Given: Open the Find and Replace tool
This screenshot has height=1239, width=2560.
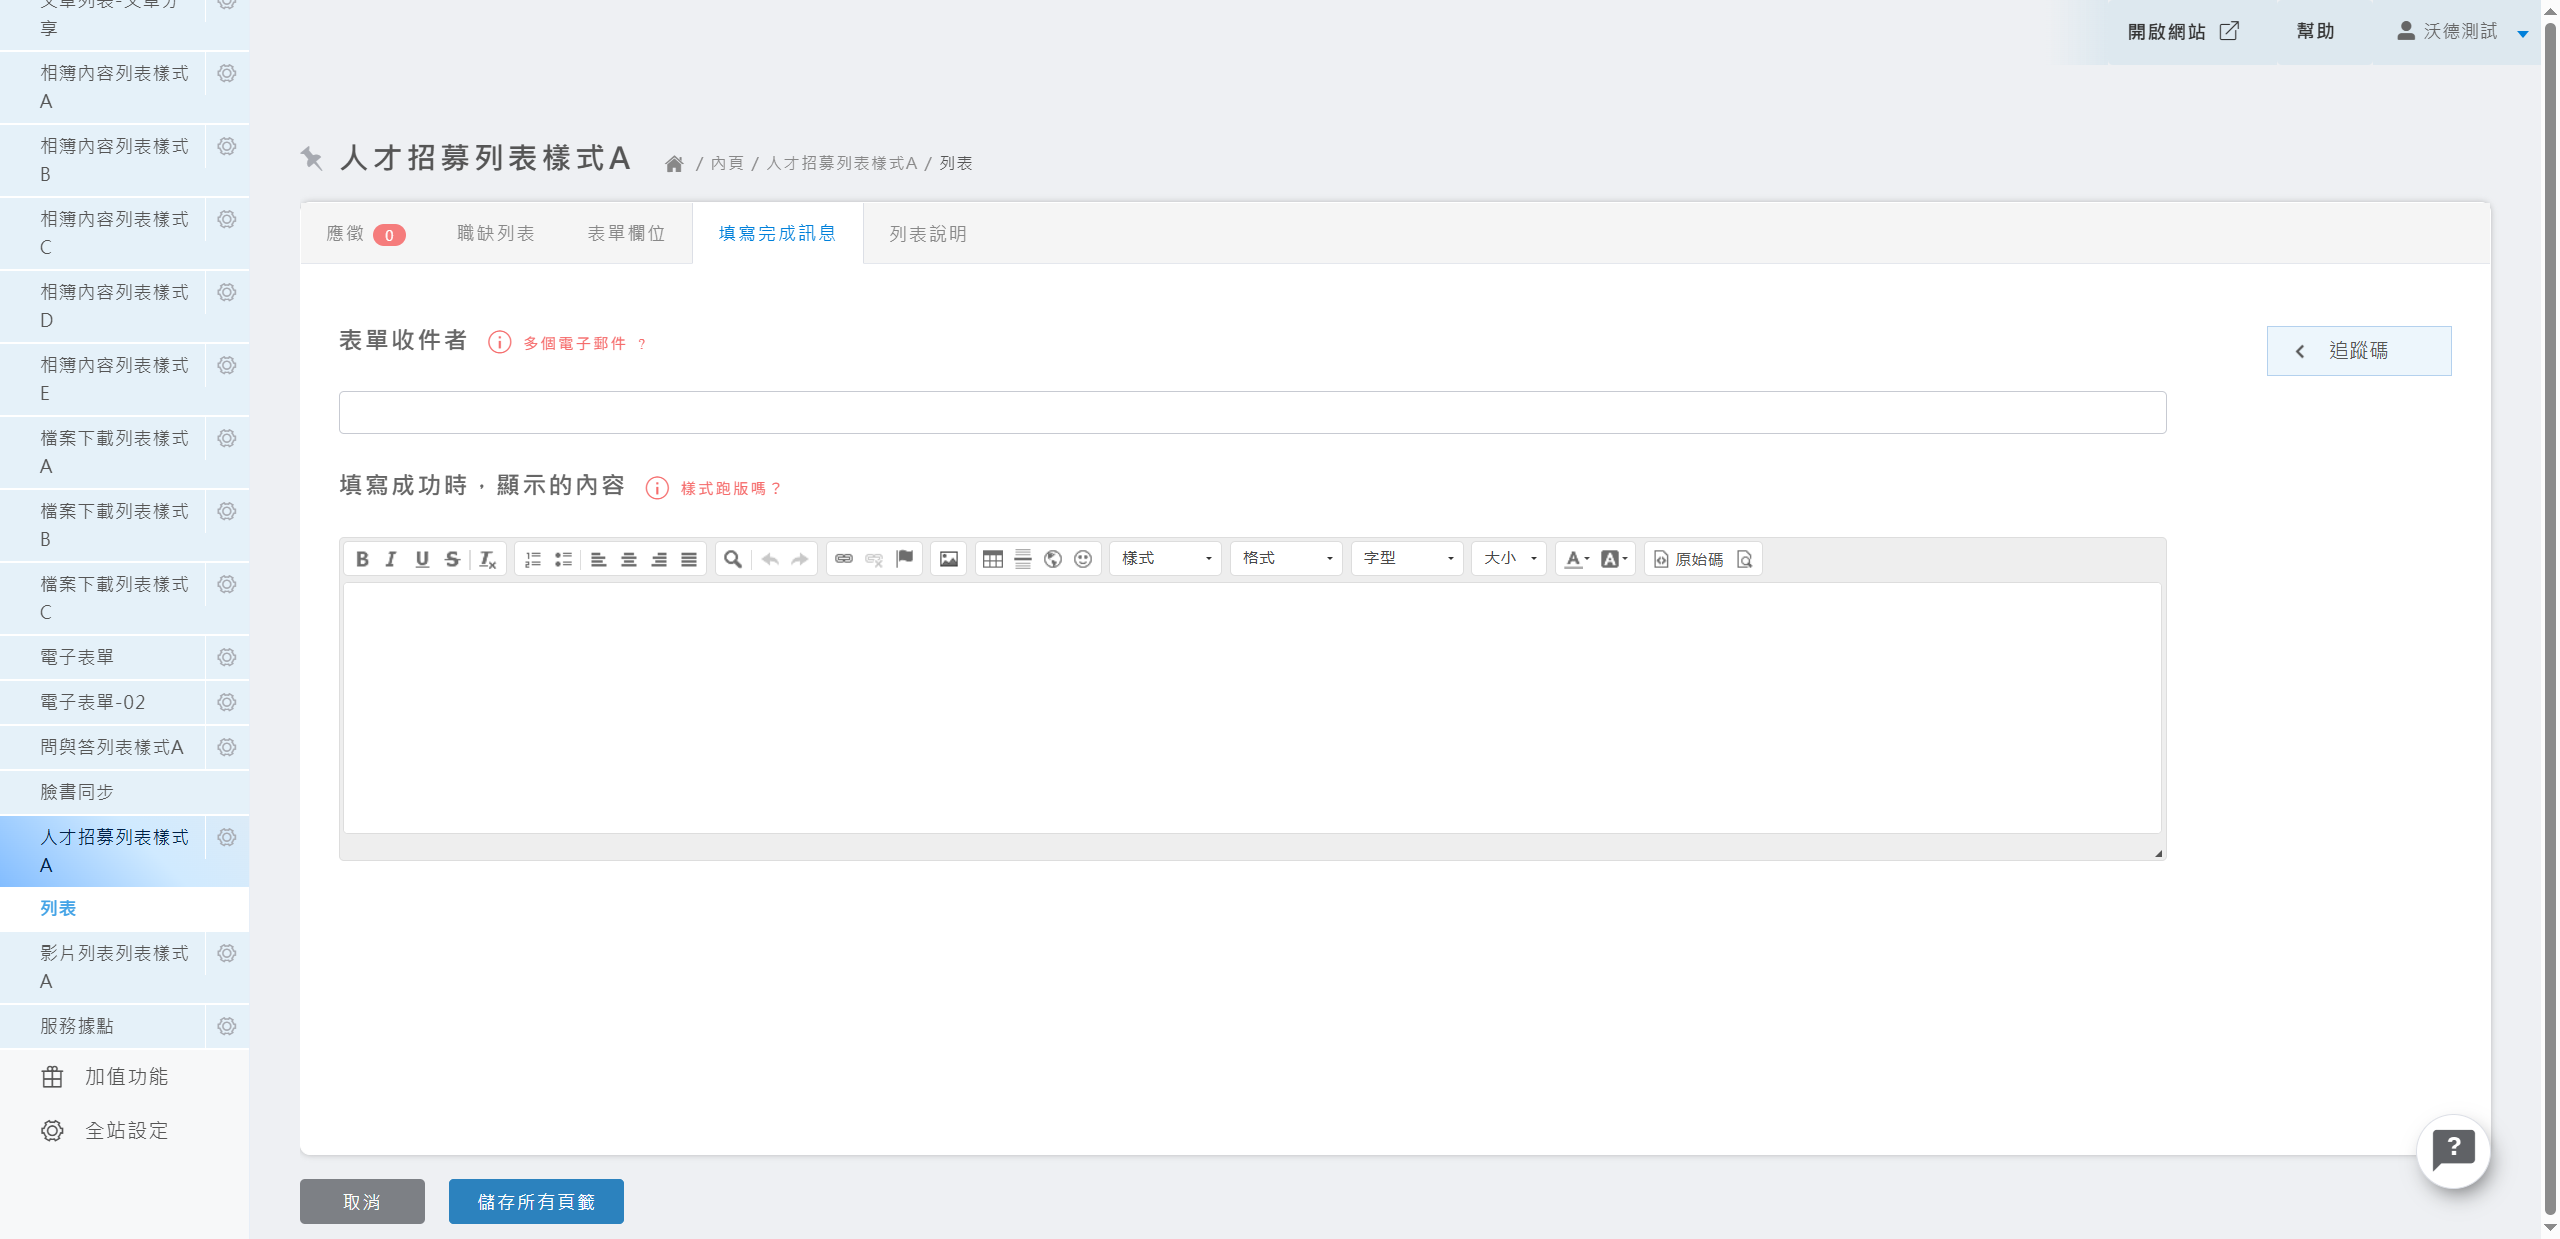Looking at the screenshot, I should click(x=731, y=558).
